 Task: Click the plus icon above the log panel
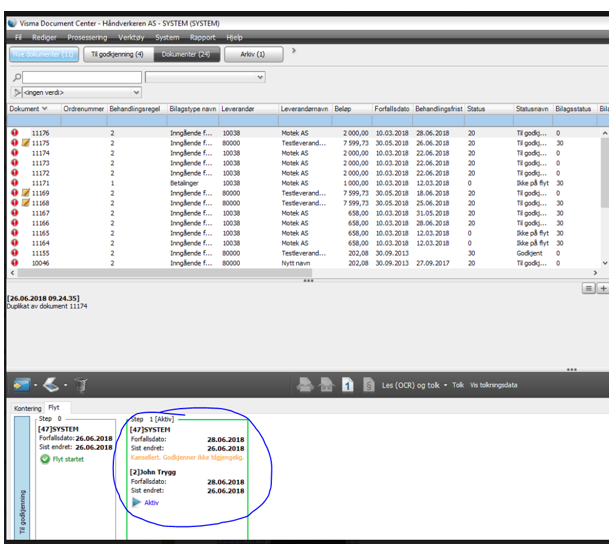[603, 288]
